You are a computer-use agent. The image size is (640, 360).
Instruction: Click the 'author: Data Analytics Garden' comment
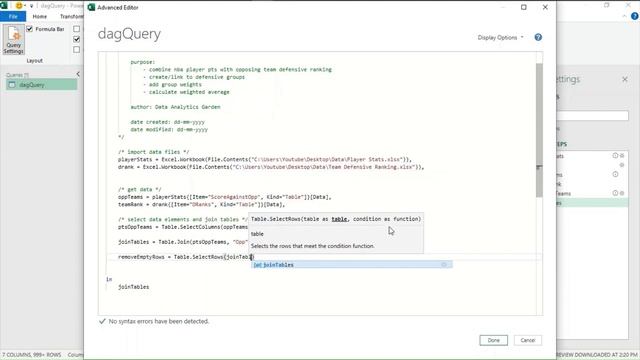click(175, 107)
